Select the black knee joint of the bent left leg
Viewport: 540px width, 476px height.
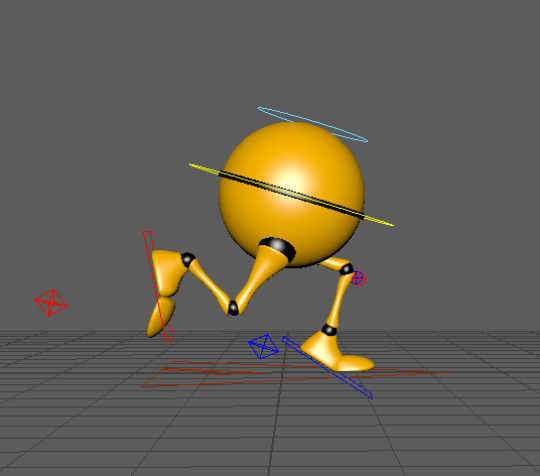tap(233, 308)
